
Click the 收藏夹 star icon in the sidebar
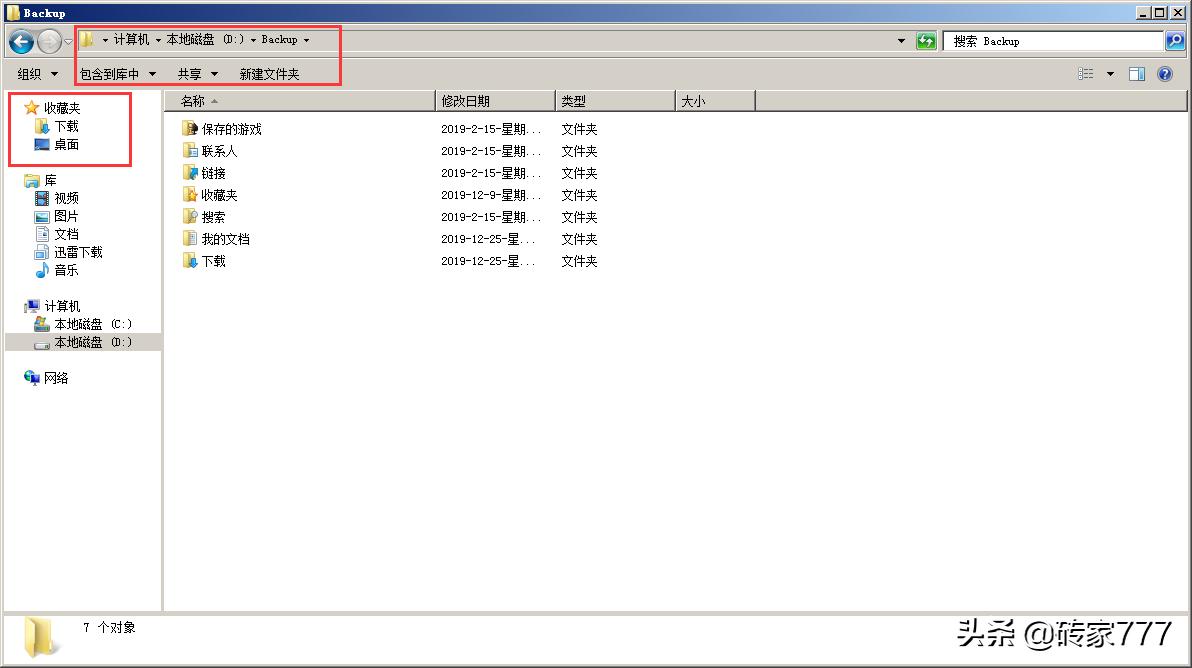coord(31,107)
